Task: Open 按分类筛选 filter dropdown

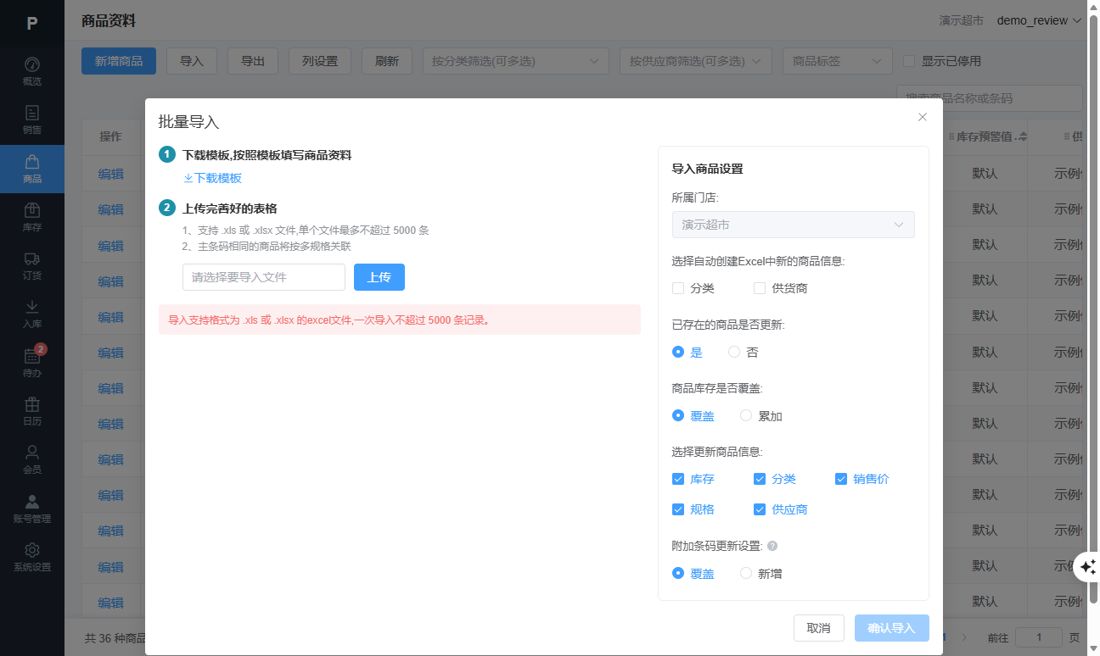Action: pos(515,61)
